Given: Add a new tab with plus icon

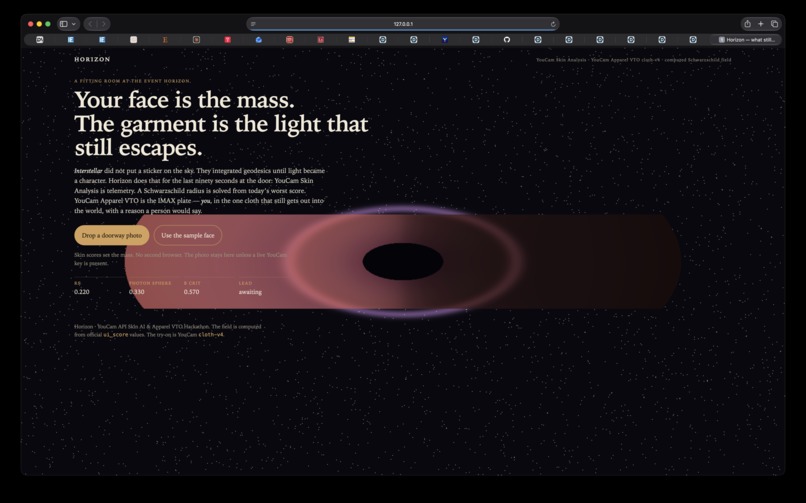Looking at the screenshot, I should [x=761, y=24].
